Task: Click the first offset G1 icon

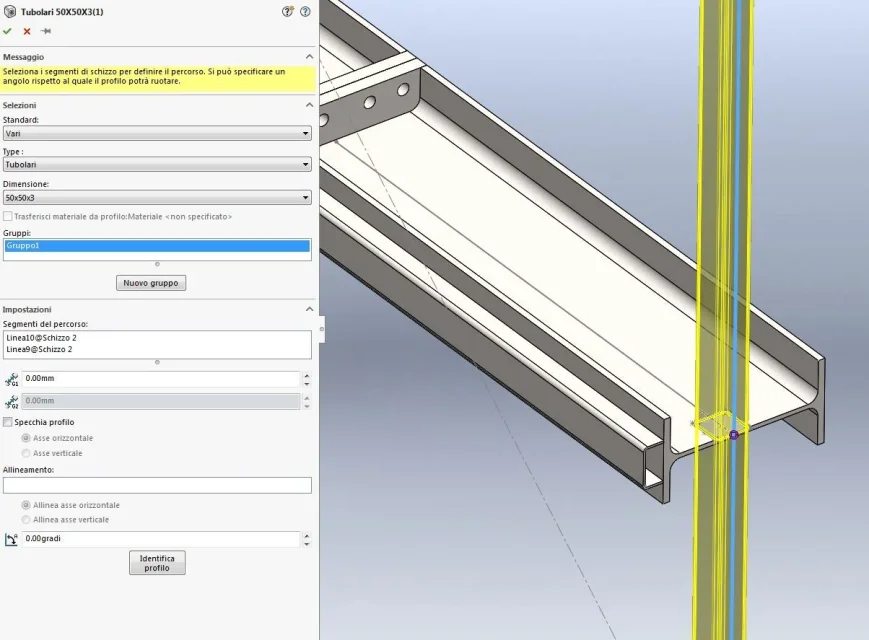Action: (x=11, y=380)
